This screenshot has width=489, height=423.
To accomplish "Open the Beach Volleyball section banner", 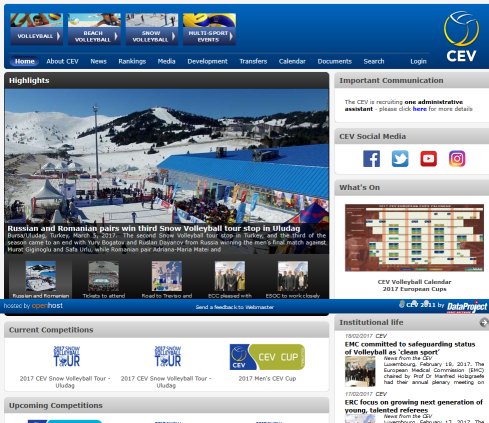I will click(94, 29).
